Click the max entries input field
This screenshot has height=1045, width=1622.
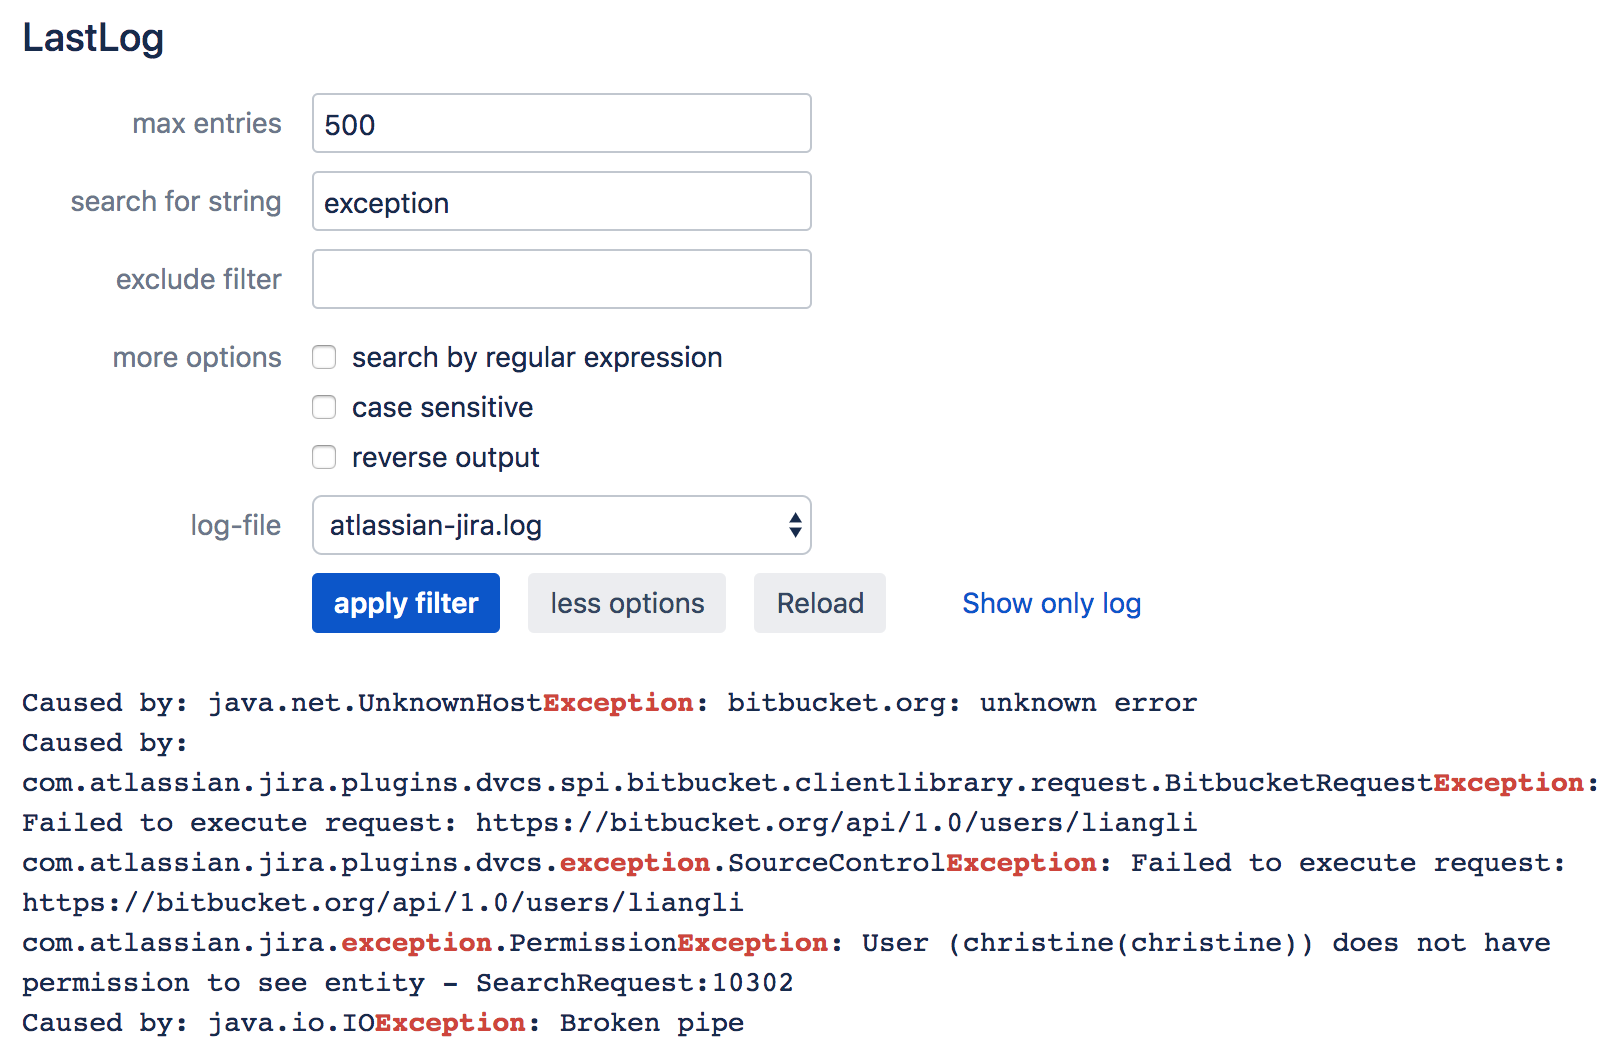pyautogui.click(x=561, y=123)
